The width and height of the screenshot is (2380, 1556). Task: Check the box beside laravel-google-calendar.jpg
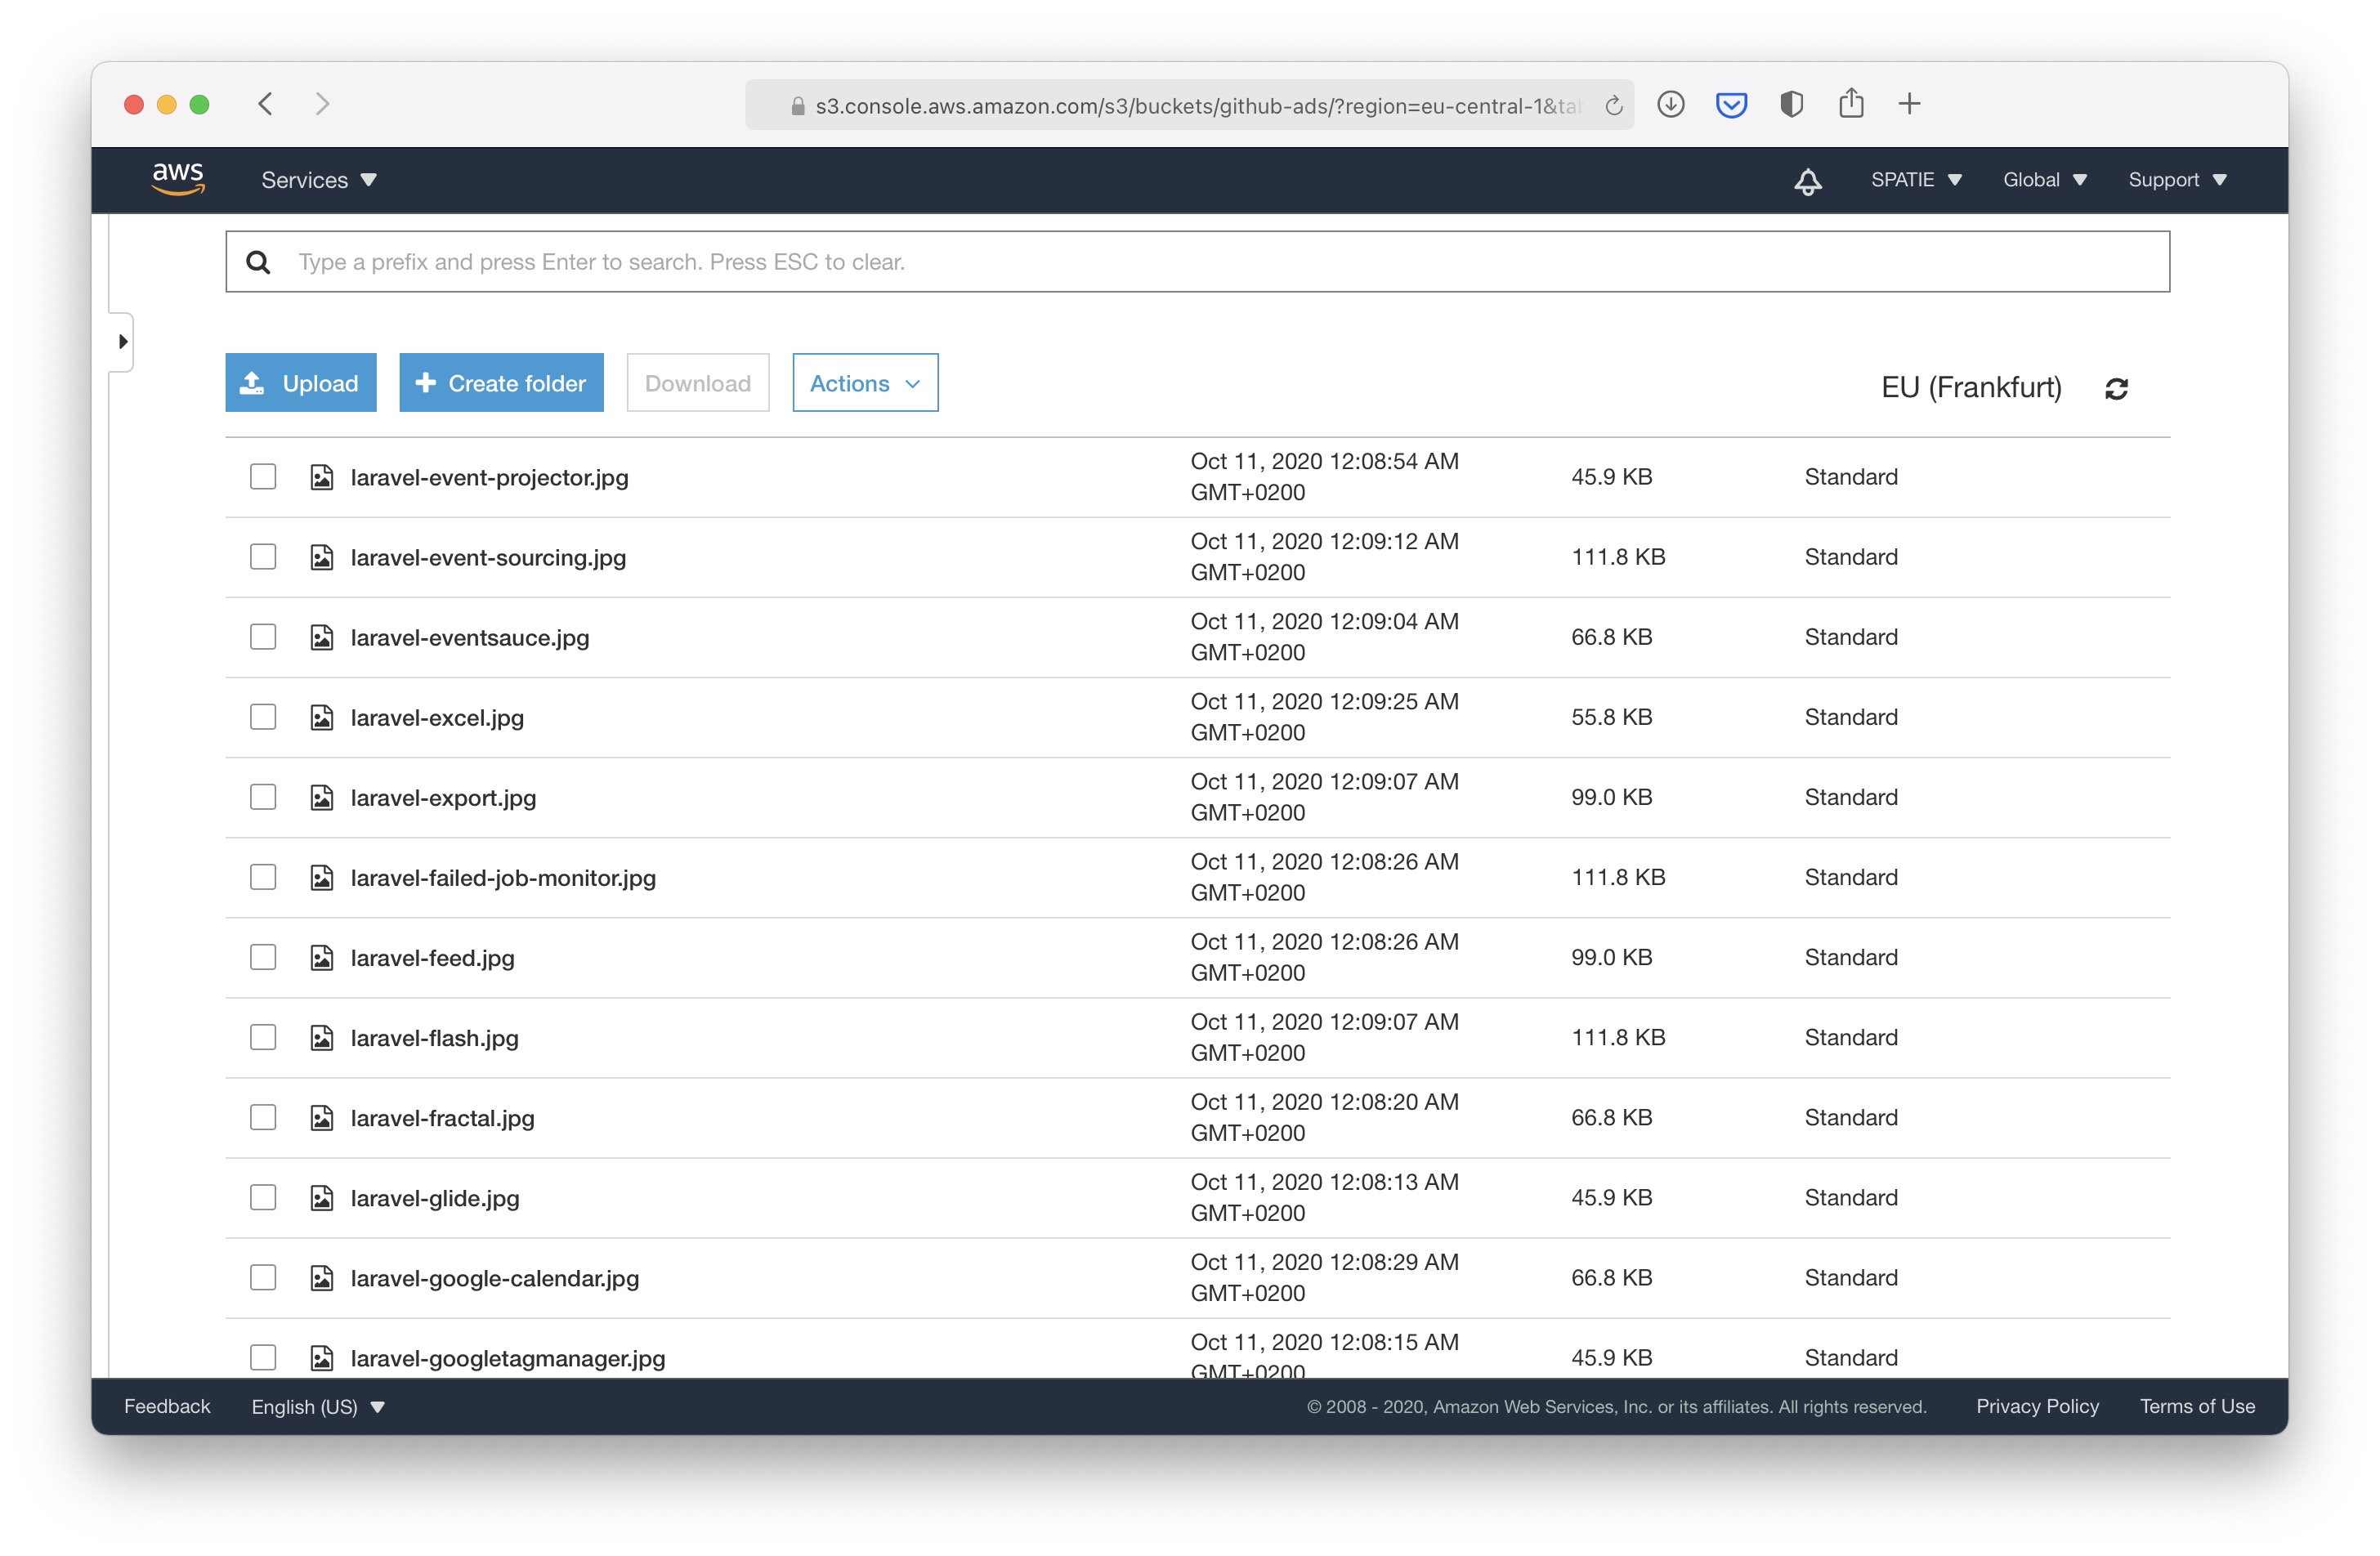click(263, 1277)
